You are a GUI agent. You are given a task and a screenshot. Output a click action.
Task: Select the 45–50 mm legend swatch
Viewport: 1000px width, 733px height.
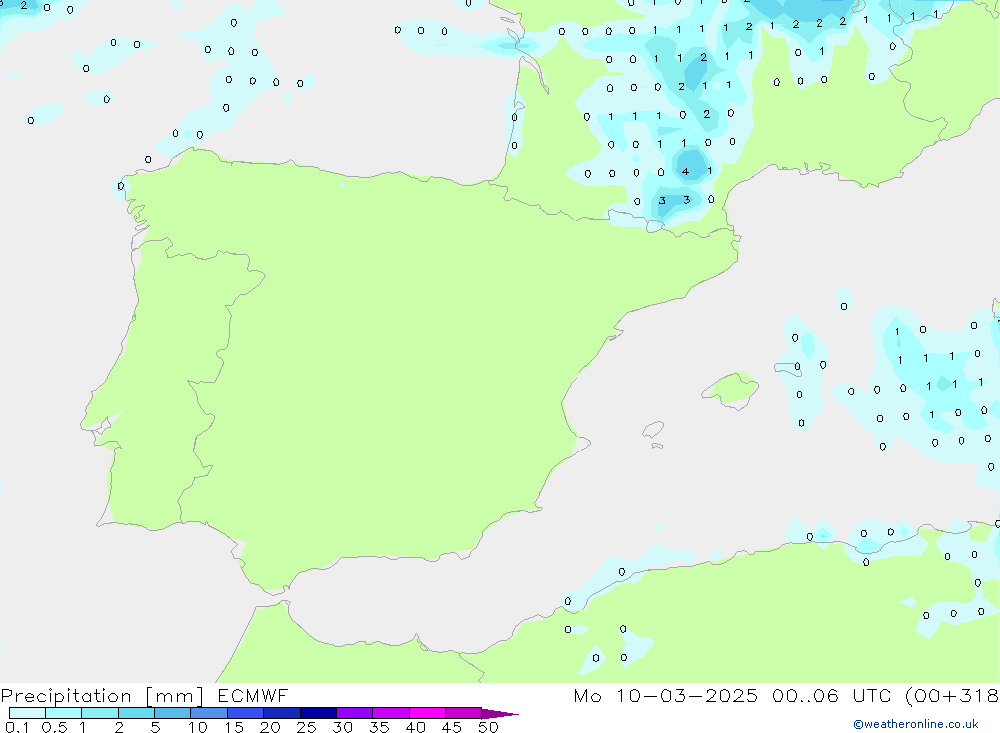pyautogui.click(x=464, y=713)
